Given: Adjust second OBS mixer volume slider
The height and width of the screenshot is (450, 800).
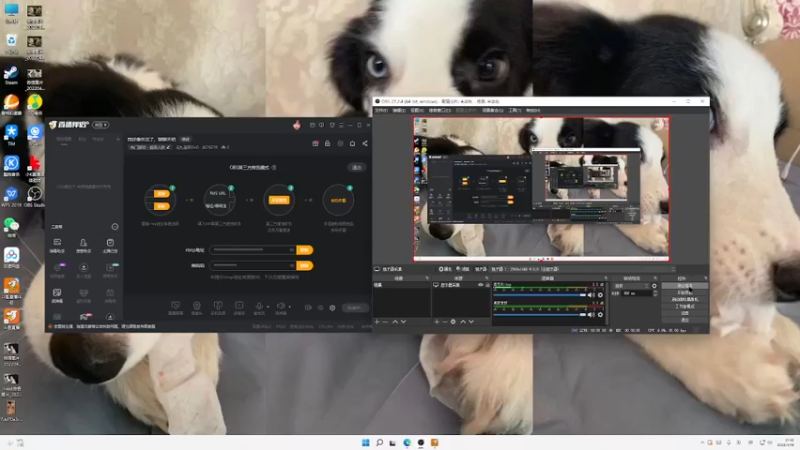Looking at the screenshot, I should (x=540, y=315).
